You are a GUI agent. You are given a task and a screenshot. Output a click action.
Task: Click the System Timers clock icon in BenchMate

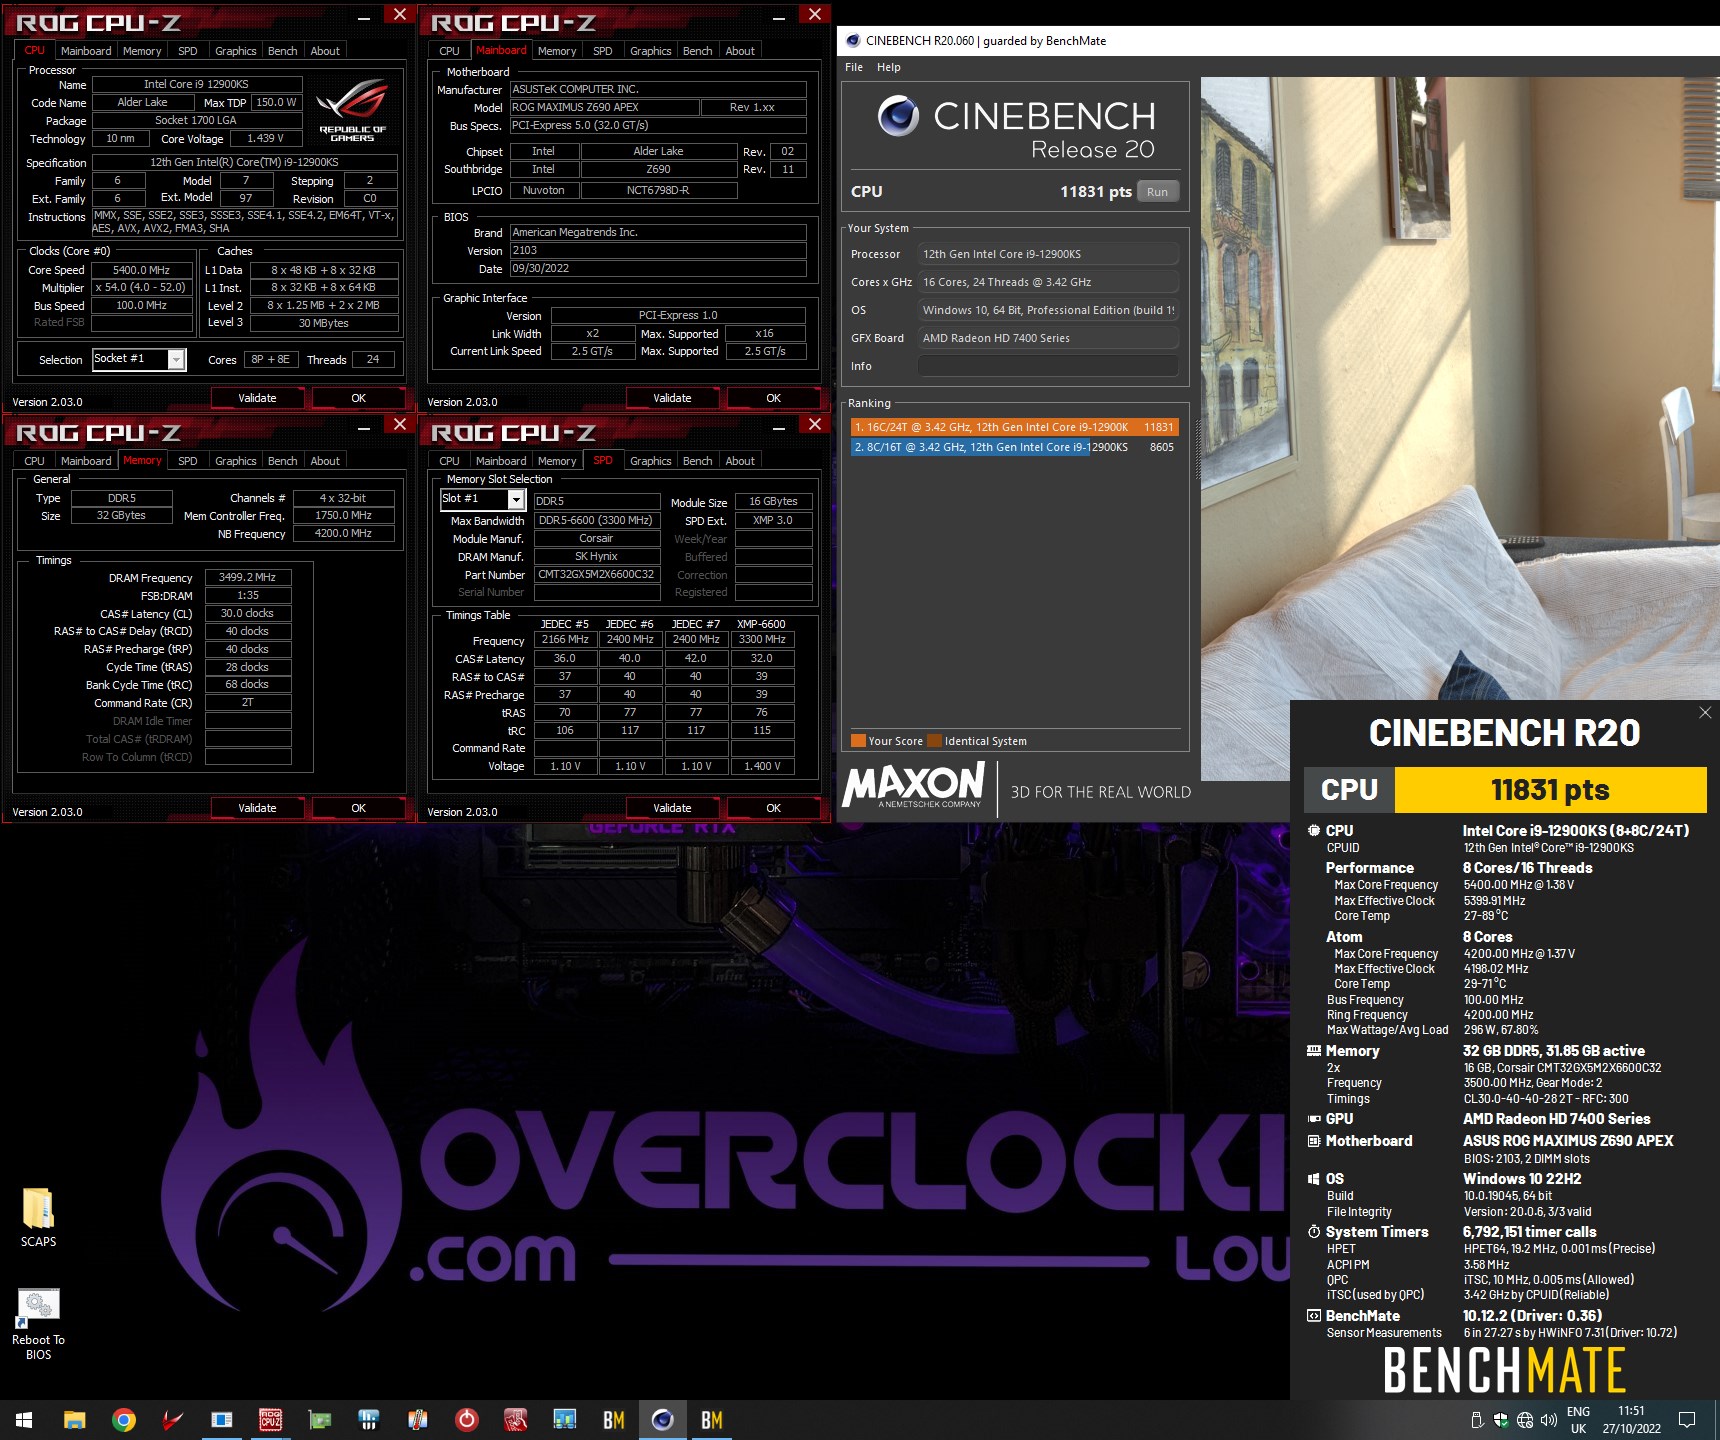1314,1232
